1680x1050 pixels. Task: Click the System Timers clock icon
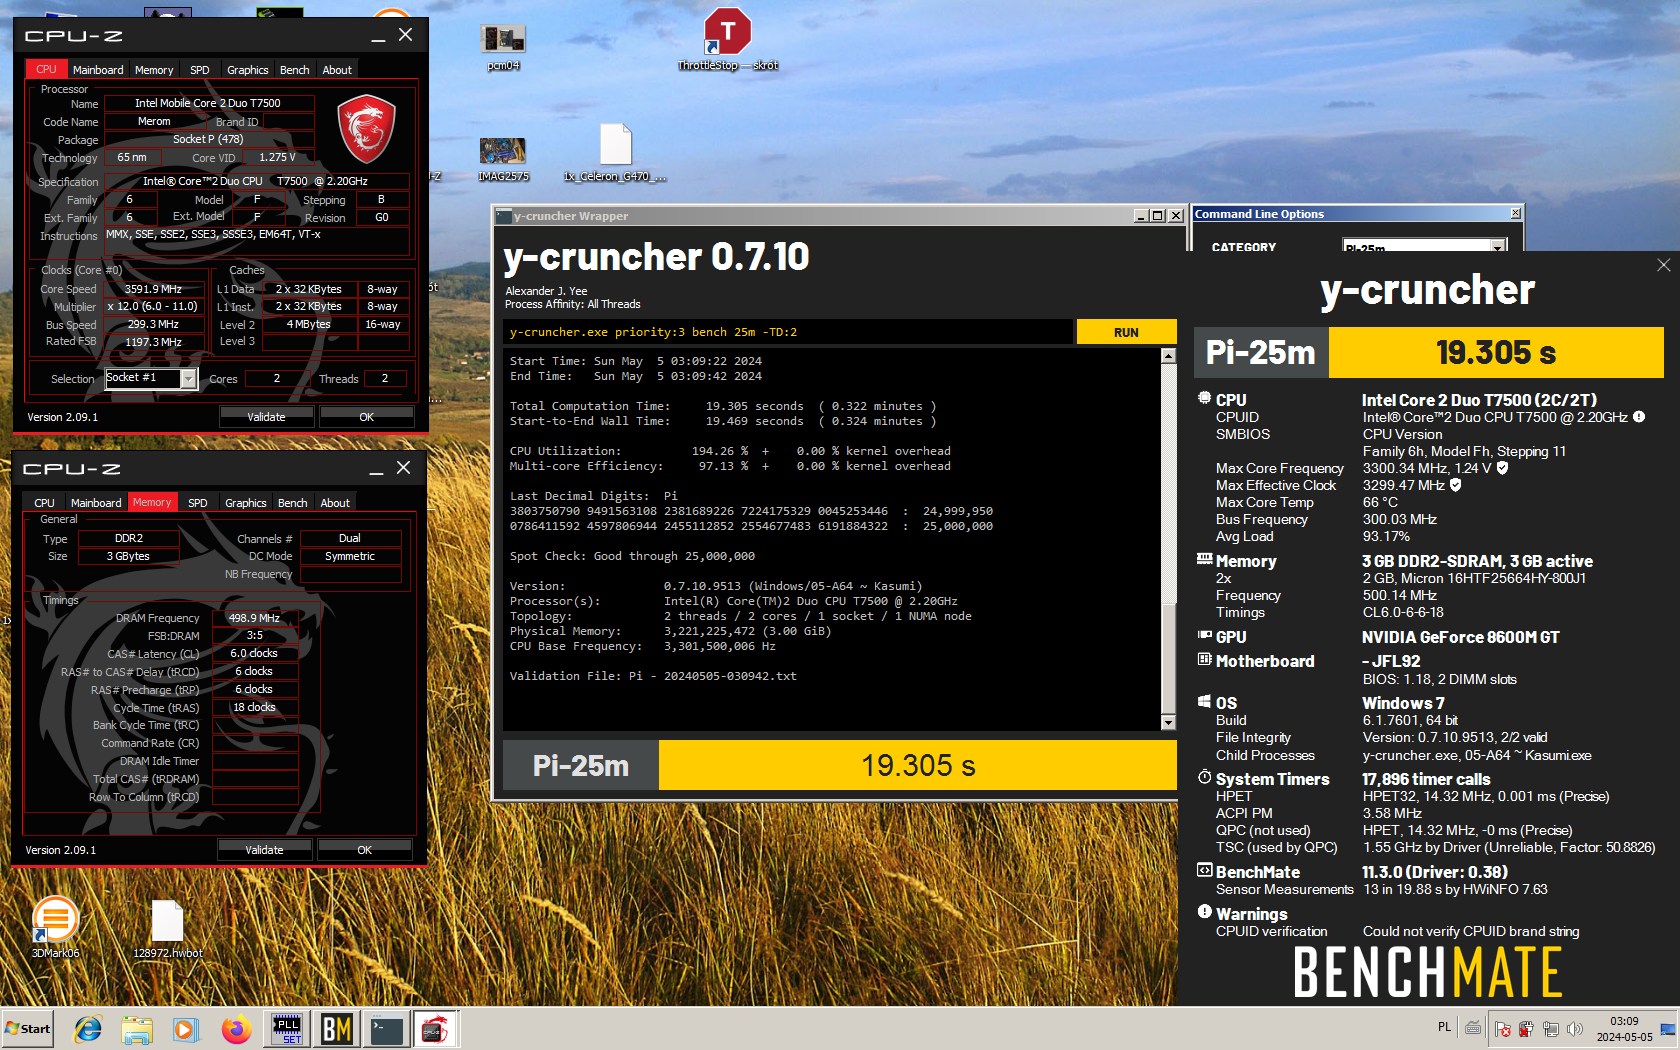click(1205, 777)
